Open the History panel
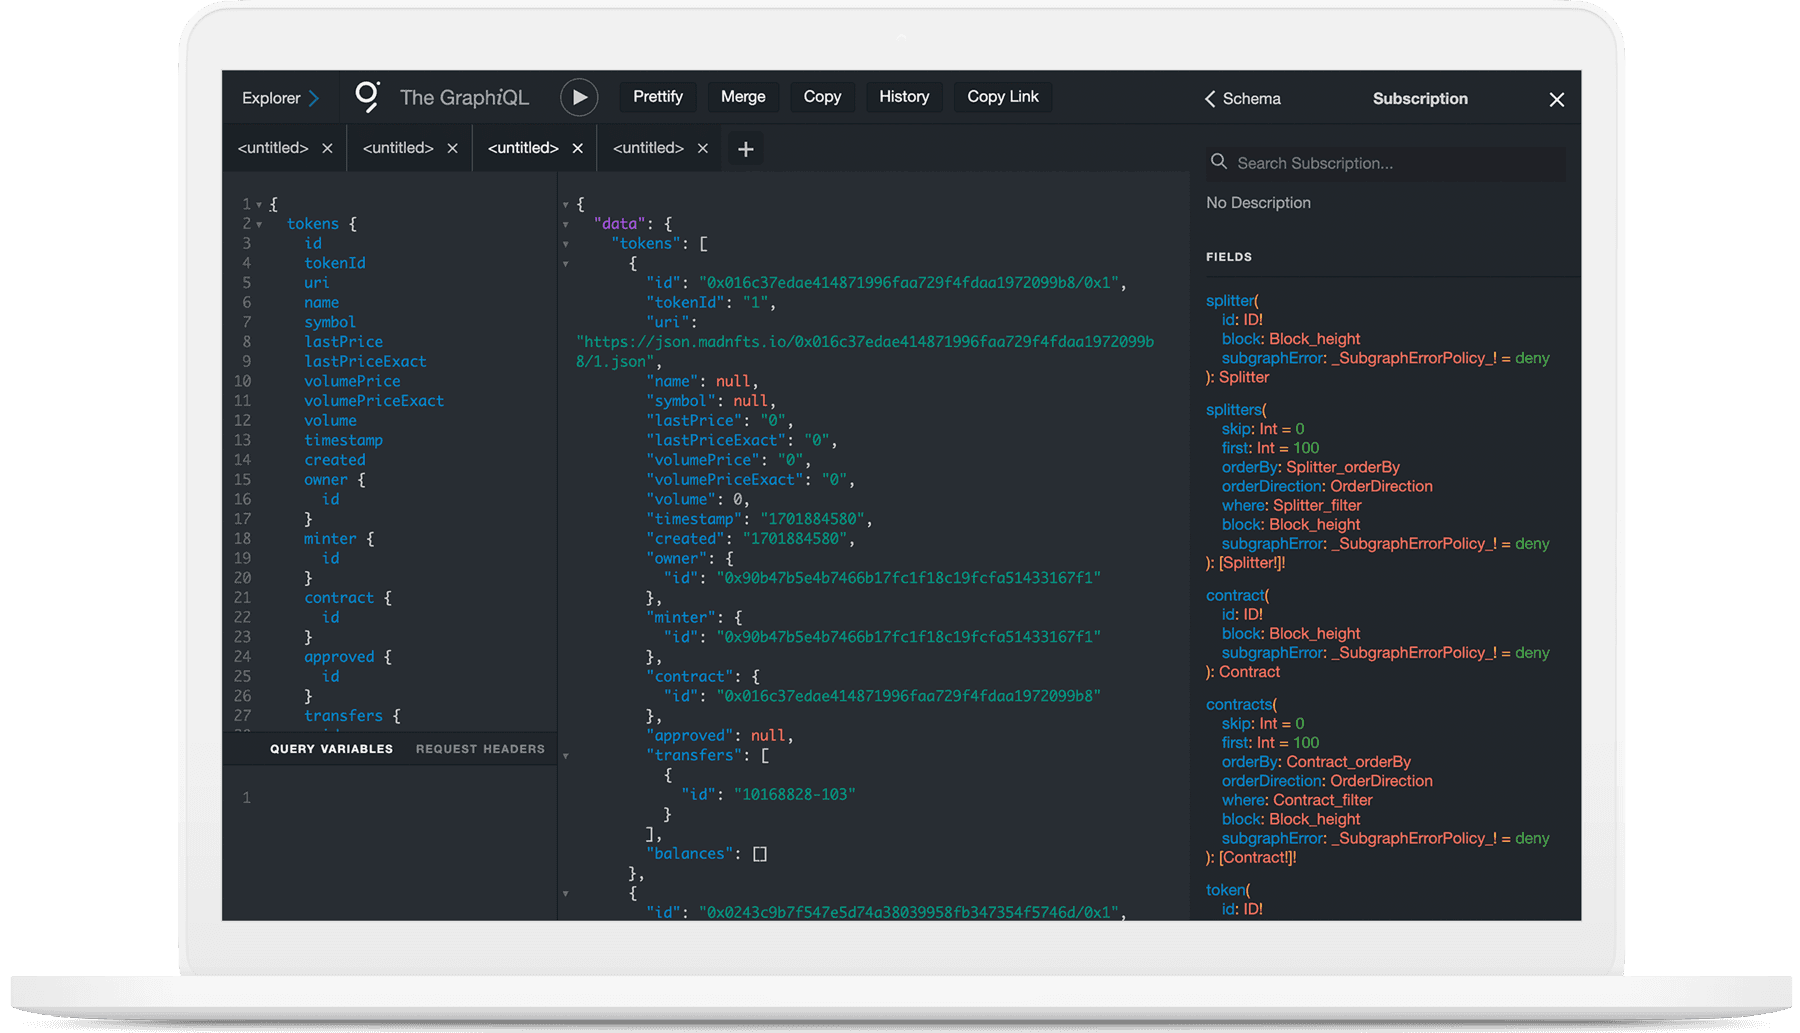Screen dimensions: 1800x1033 pos(903,96)
